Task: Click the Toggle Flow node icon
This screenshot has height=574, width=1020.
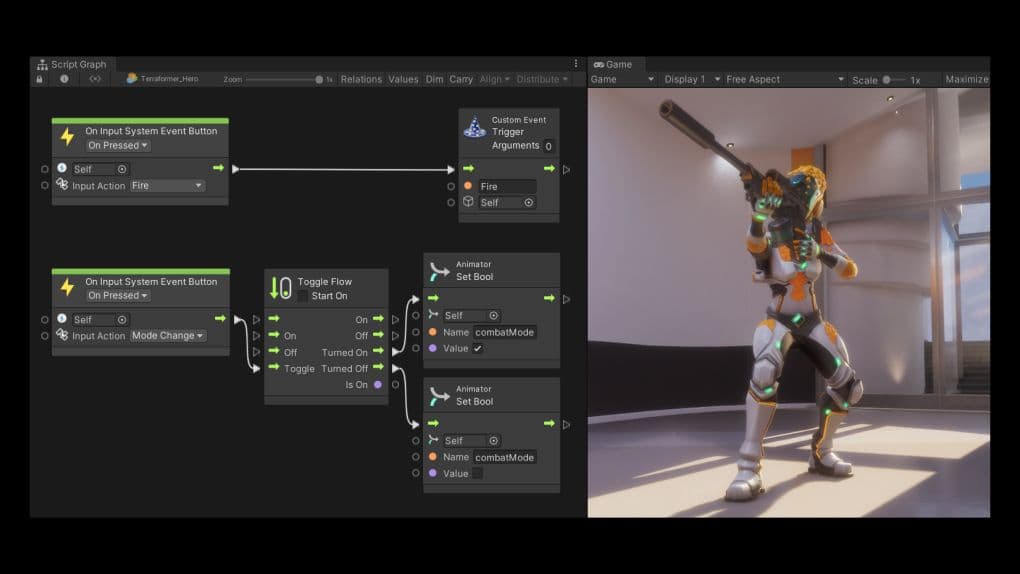Action: (281, 289)
